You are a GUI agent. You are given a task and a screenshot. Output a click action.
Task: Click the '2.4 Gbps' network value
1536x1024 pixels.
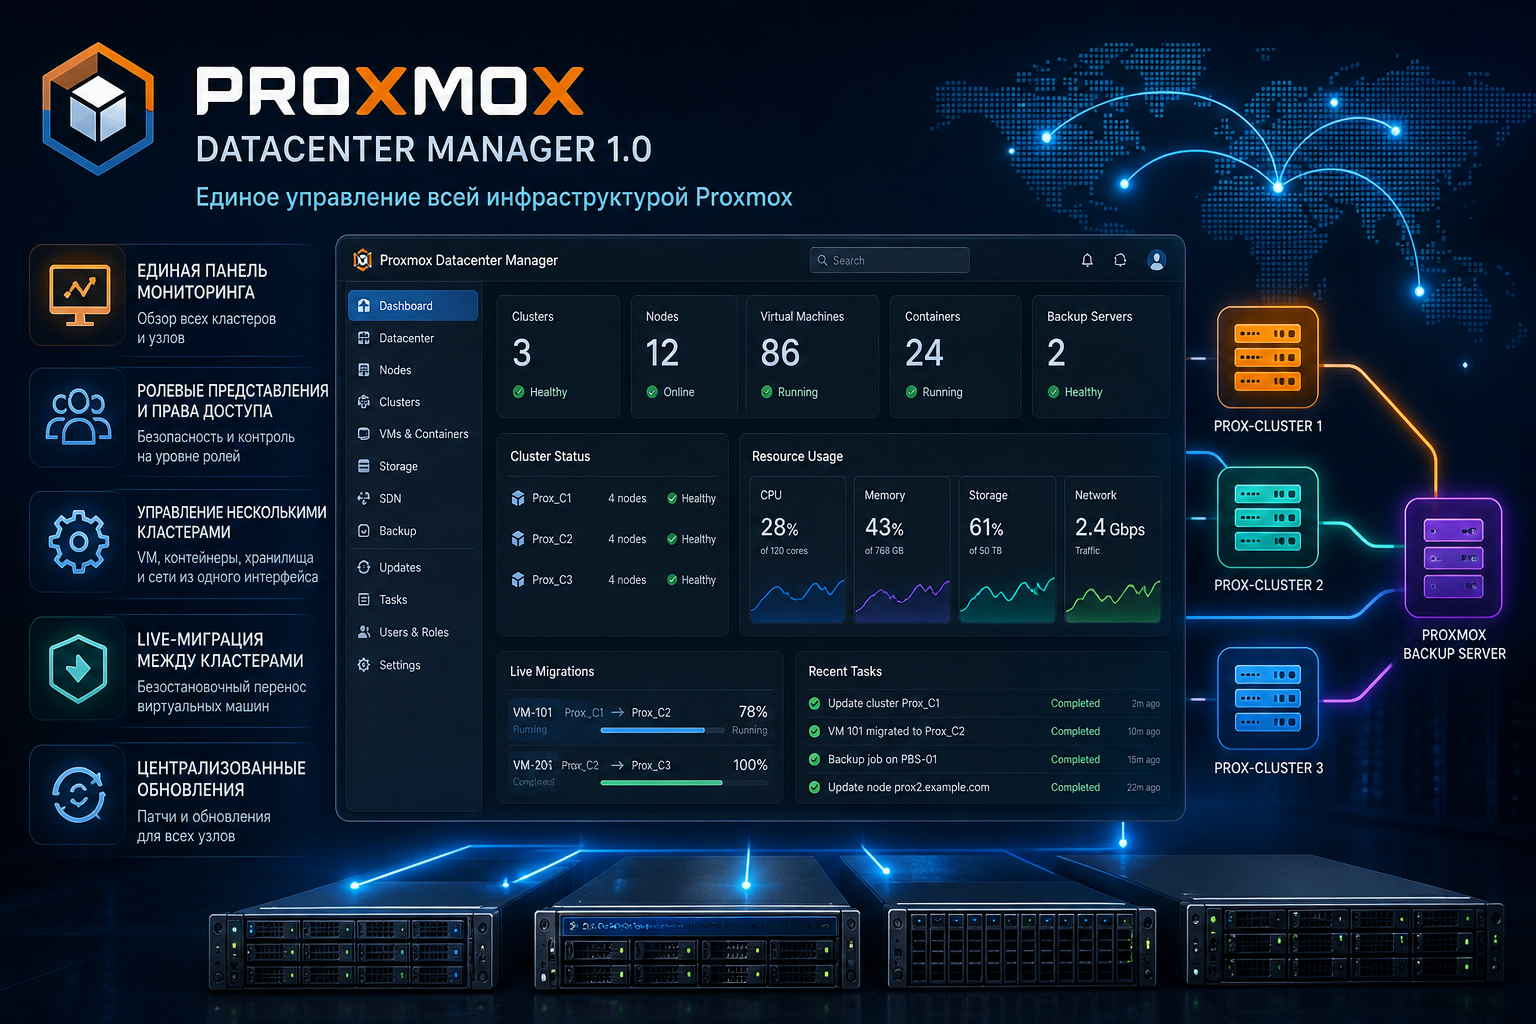tap(1110, 528)
